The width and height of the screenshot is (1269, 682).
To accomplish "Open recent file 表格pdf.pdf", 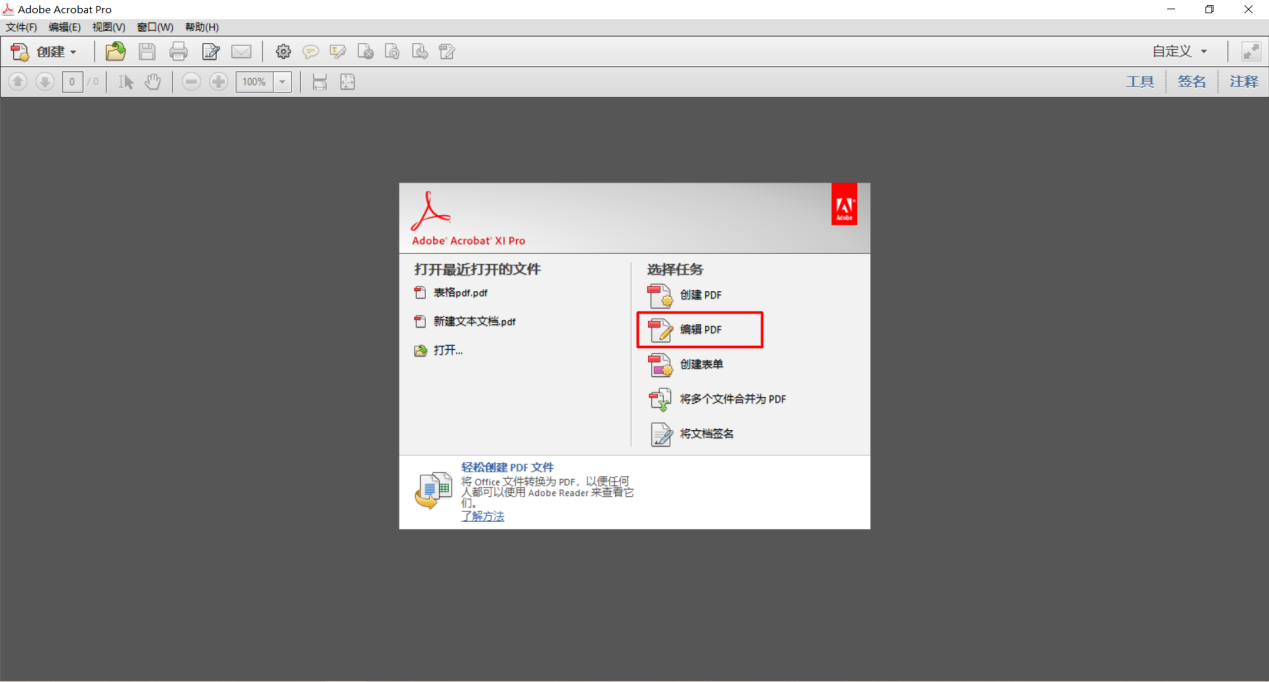I will [x=451, y=293].
